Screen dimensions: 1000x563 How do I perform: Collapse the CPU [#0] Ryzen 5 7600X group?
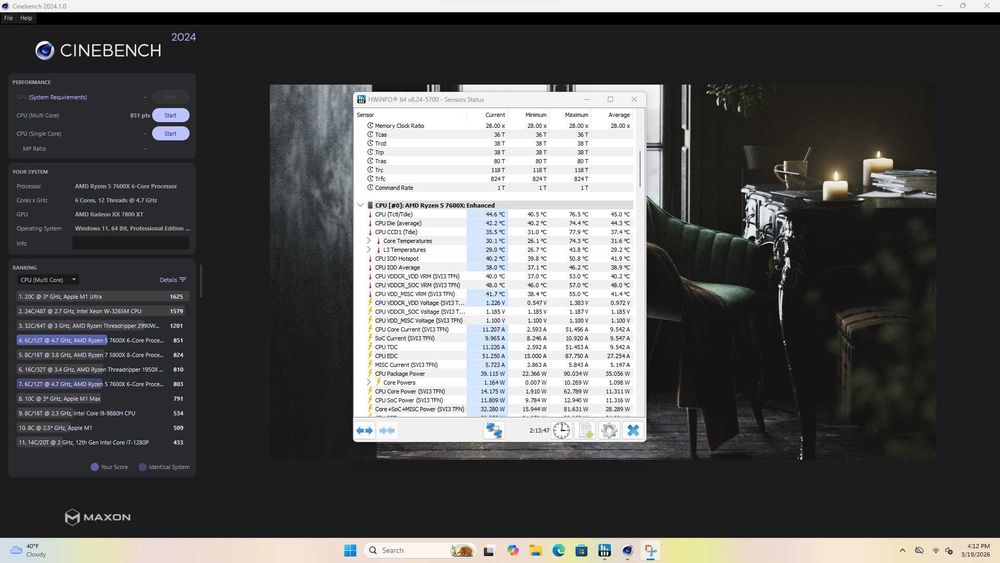click(360, 205)
